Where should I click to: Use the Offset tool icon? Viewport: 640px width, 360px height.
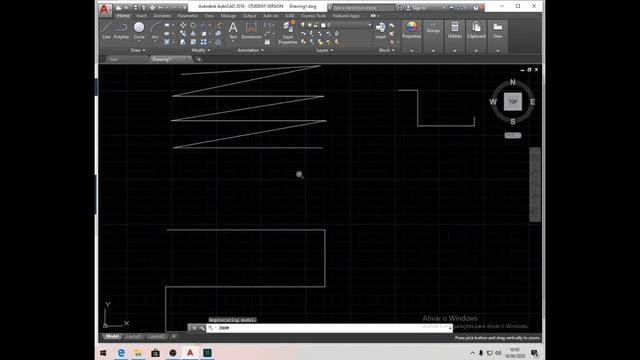(x=218, y=42)
